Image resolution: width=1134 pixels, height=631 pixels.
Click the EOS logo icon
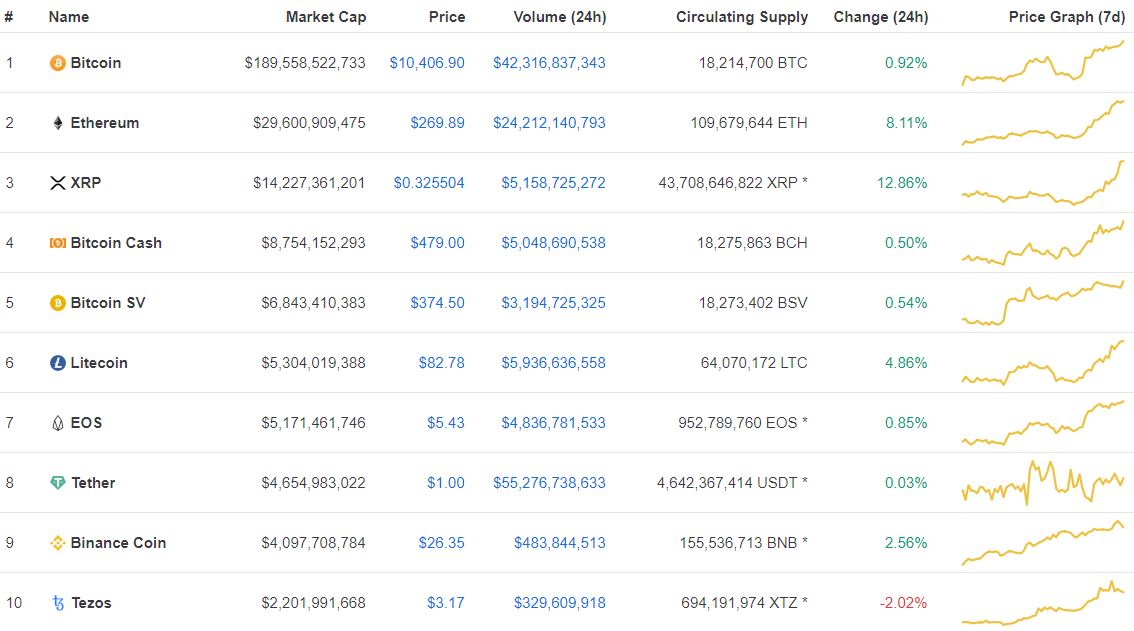tap(58, 423)
